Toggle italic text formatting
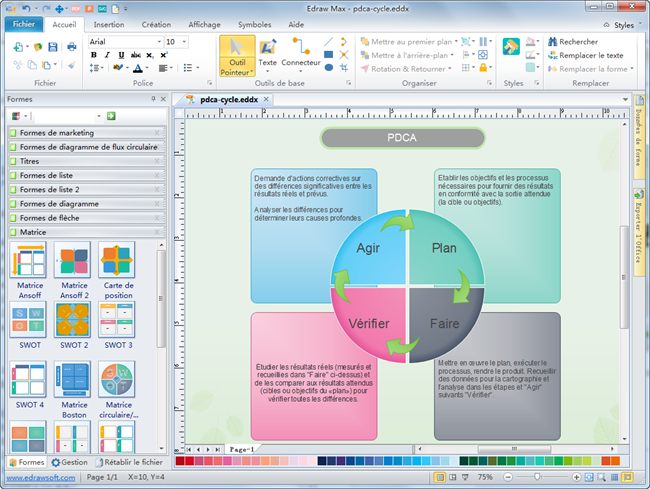650x489 pixels. [107, 55]
